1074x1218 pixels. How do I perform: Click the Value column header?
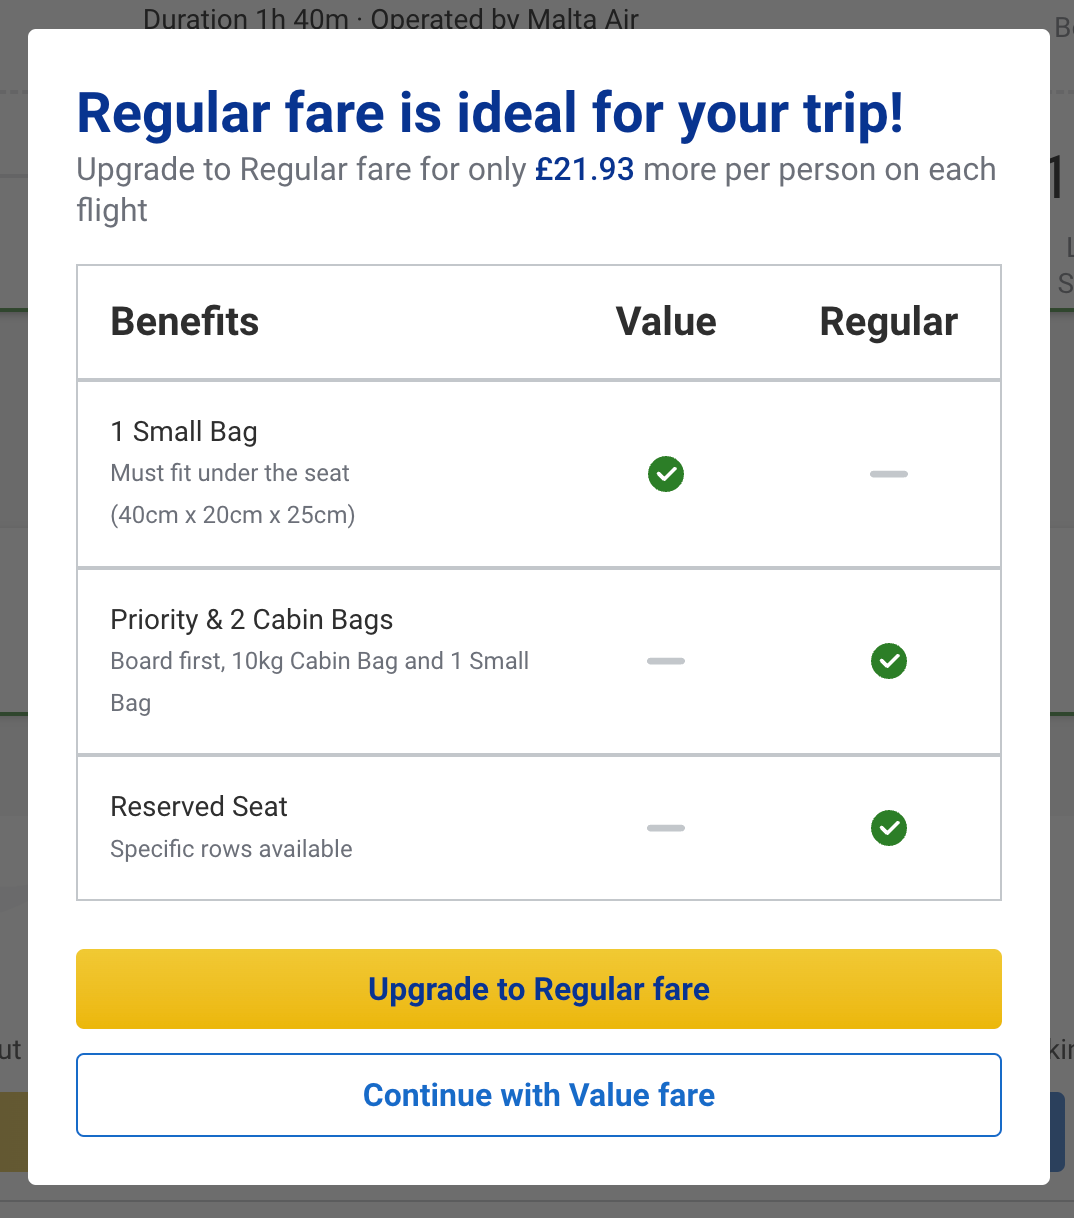click(x=666, y=322)
